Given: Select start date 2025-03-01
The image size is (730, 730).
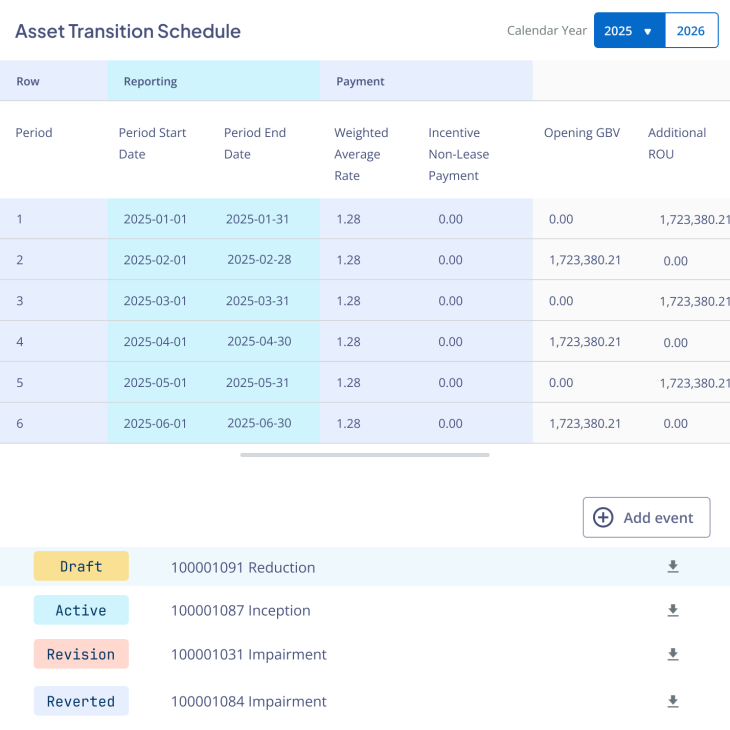Looking at the screenshot, I should coord(155,301).
